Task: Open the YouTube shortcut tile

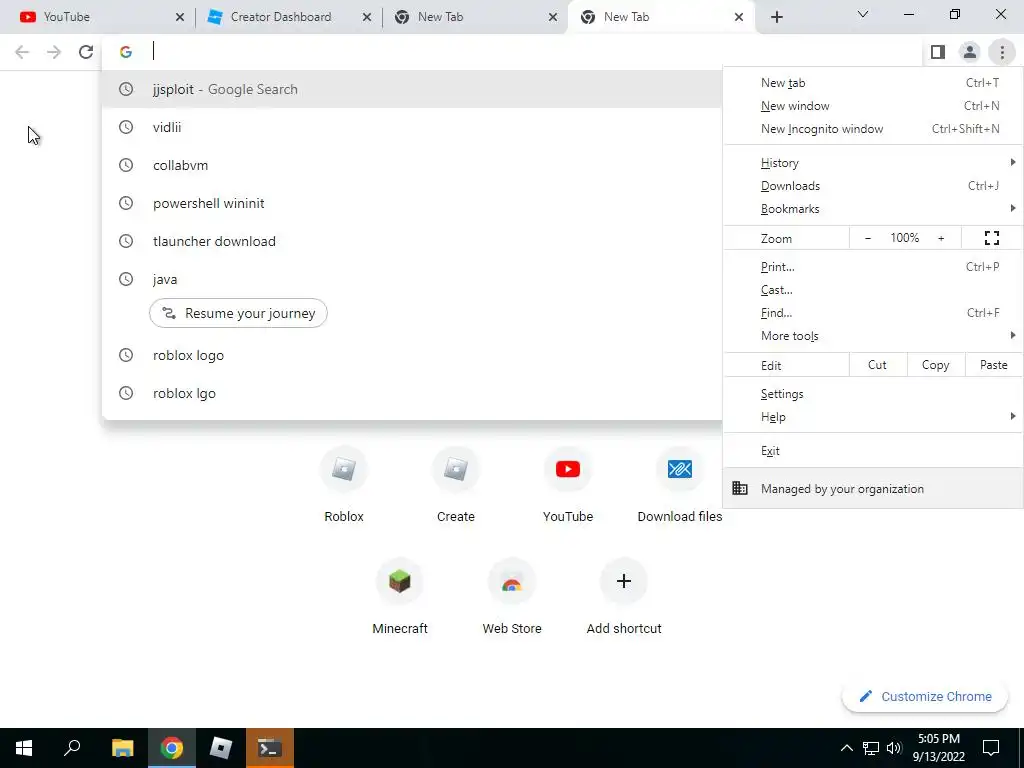Action: coord(568,485)
